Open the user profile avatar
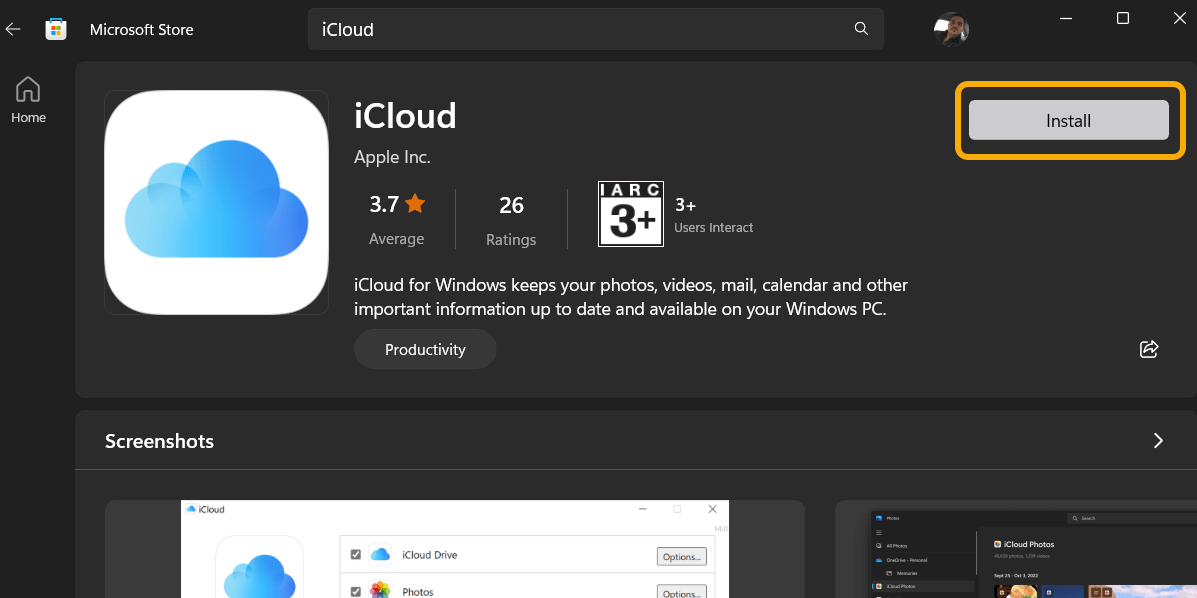Screen dimensions: 1197x598 point(951,29)
